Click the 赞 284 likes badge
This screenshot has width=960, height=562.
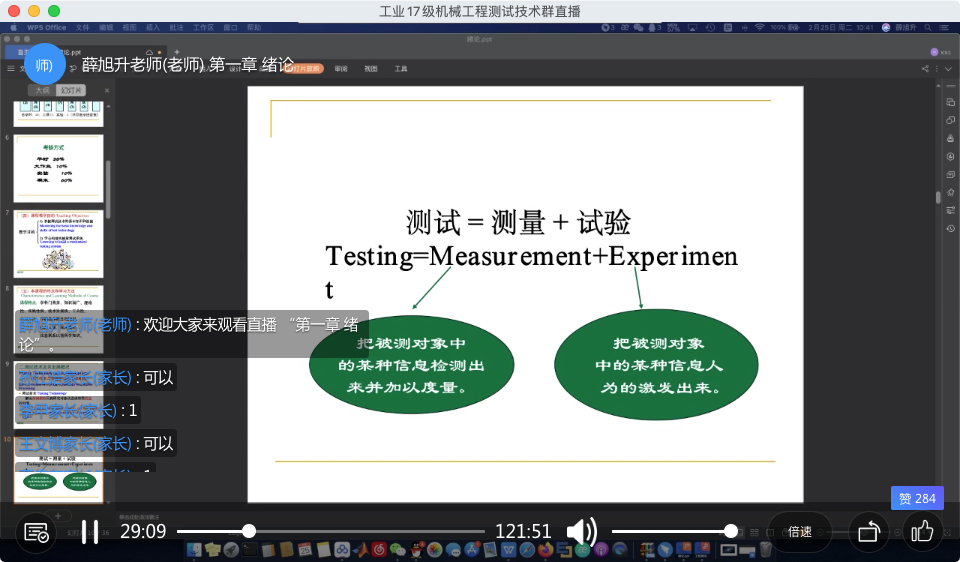click(917, 498)
